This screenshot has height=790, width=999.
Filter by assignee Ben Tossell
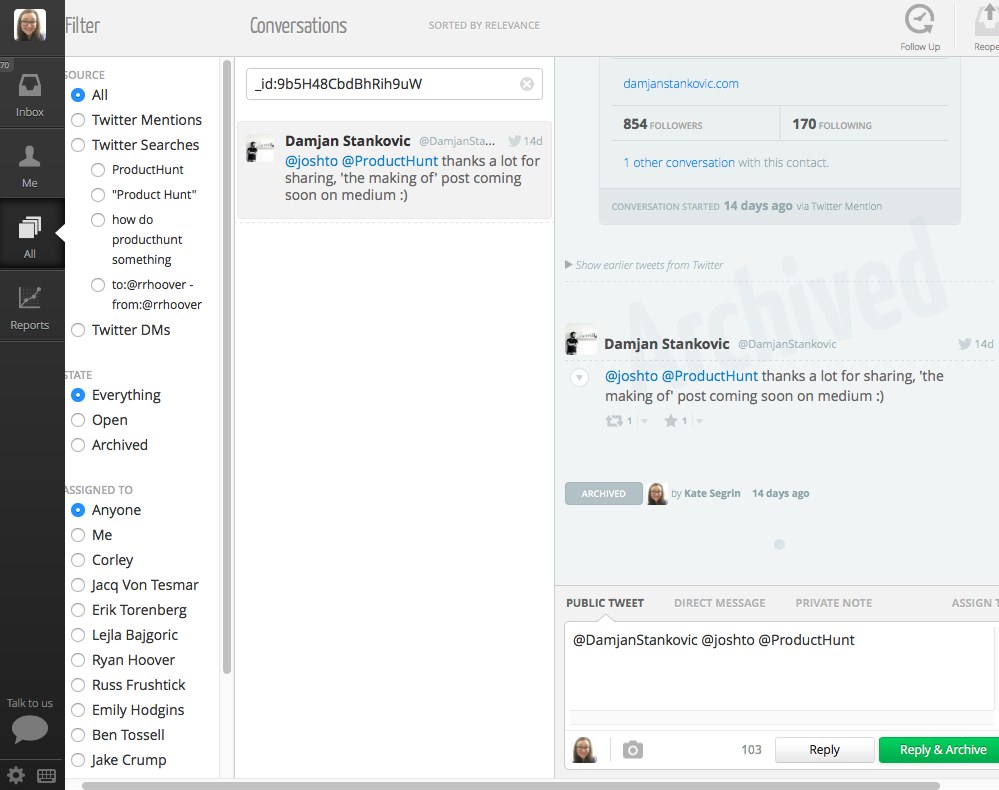coord(78,735)
